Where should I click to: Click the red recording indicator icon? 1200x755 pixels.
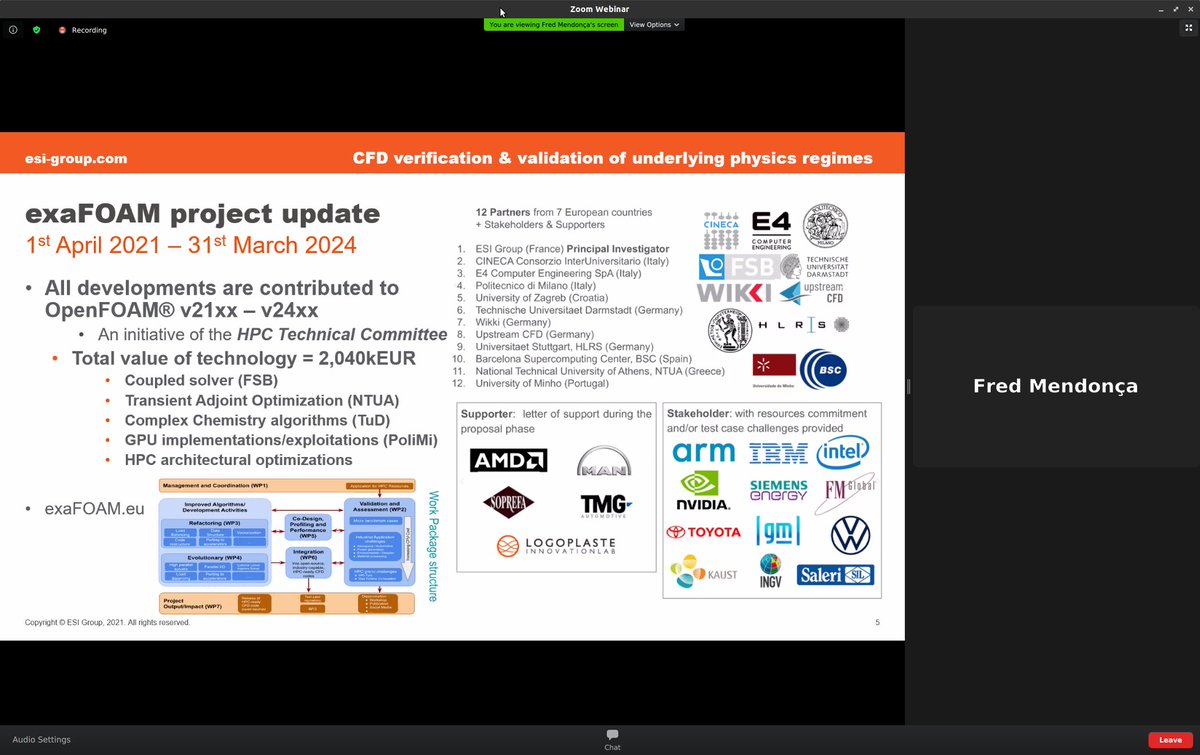[62, 30]
